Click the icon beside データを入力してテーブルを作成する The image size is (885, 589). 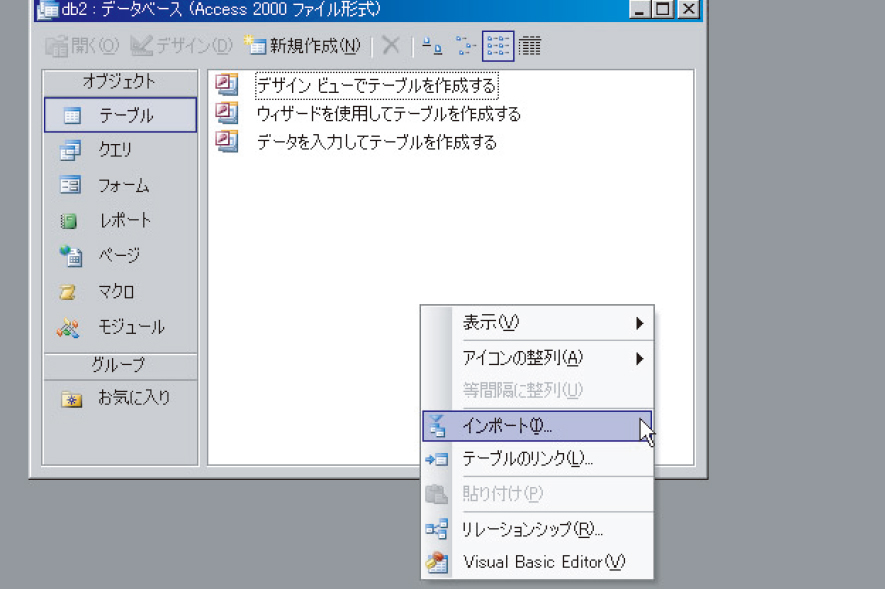tap(227, 142)
